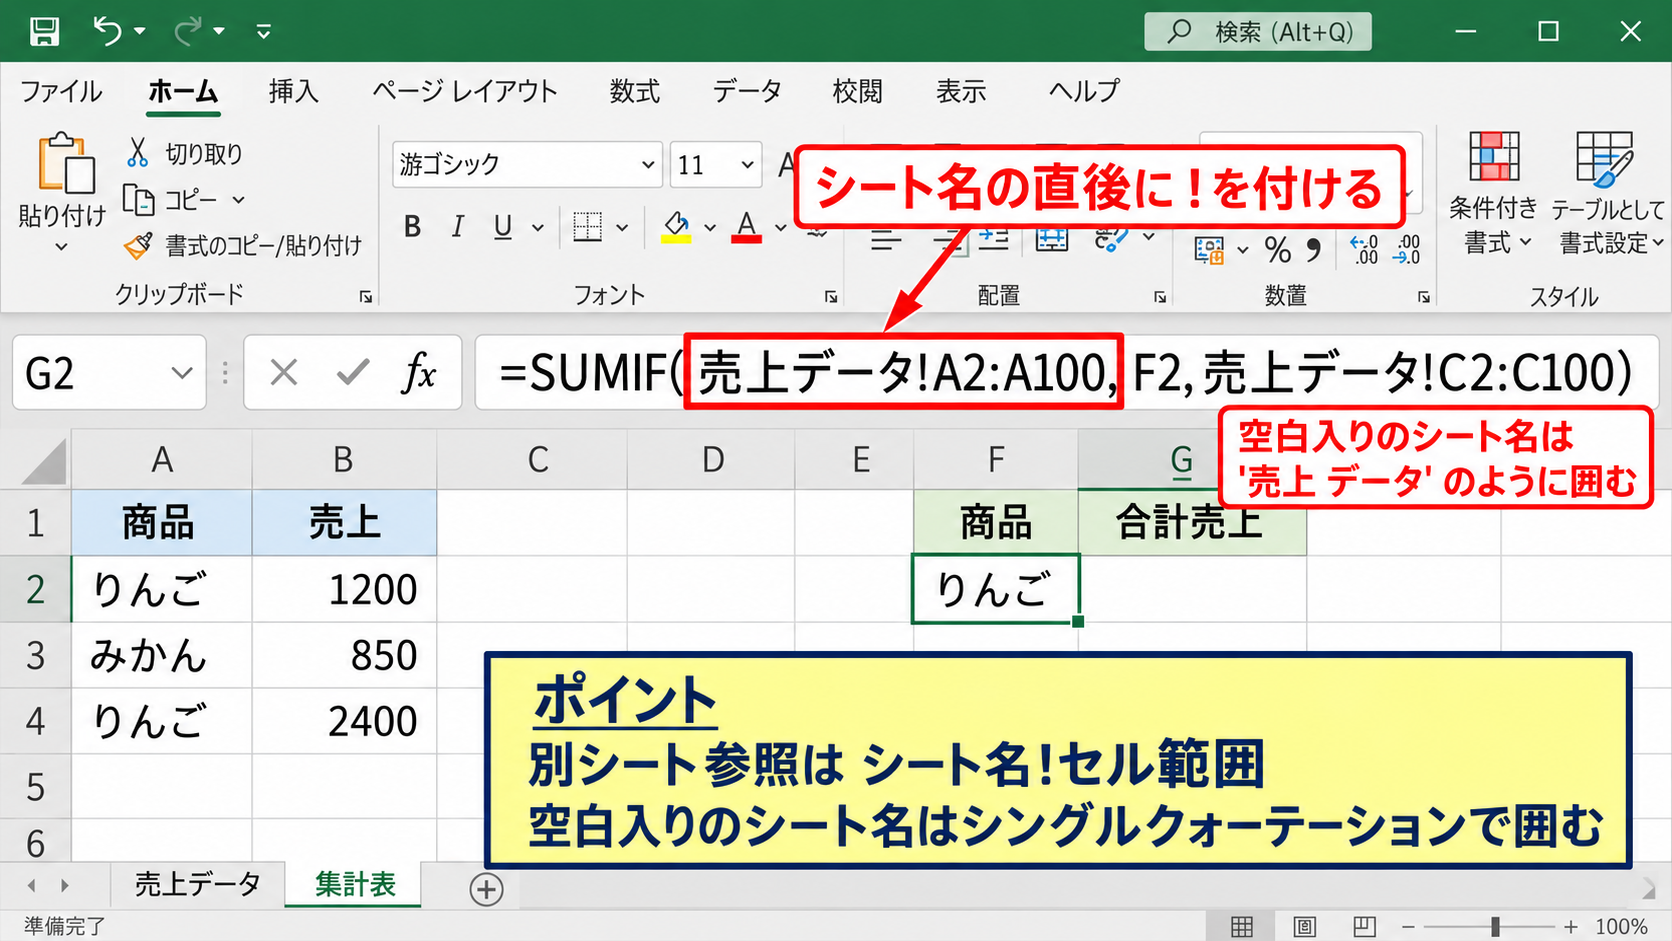The image size is (1672, 941).
Task: Toggle bold formatting
Action: click(412, 227)
